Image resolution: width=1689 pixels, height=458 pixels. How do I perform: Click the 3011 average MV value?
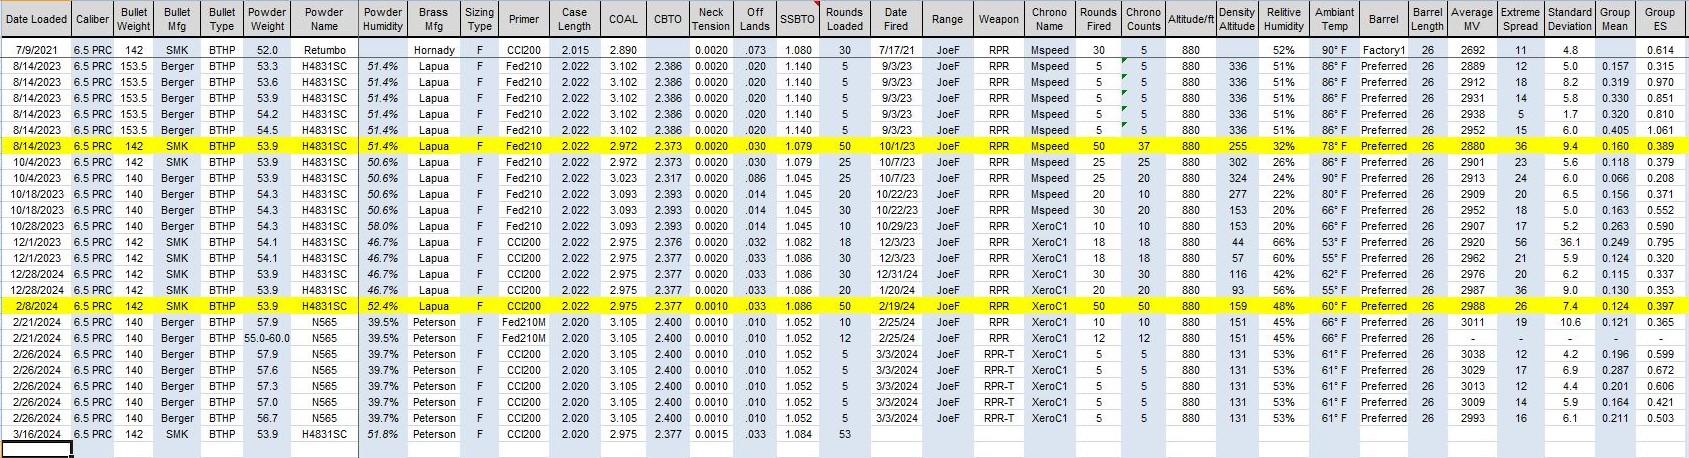1472,322
